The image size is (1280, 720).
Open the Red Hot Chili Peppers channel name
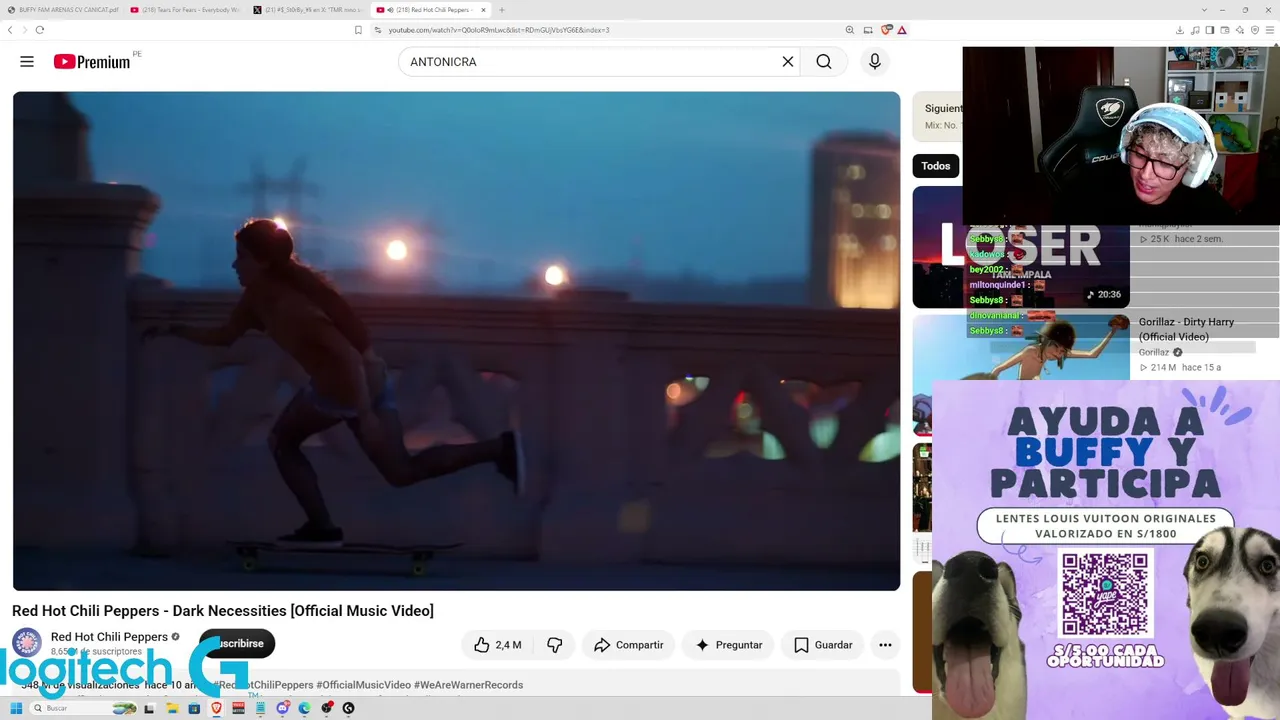(x=109, y=637)
